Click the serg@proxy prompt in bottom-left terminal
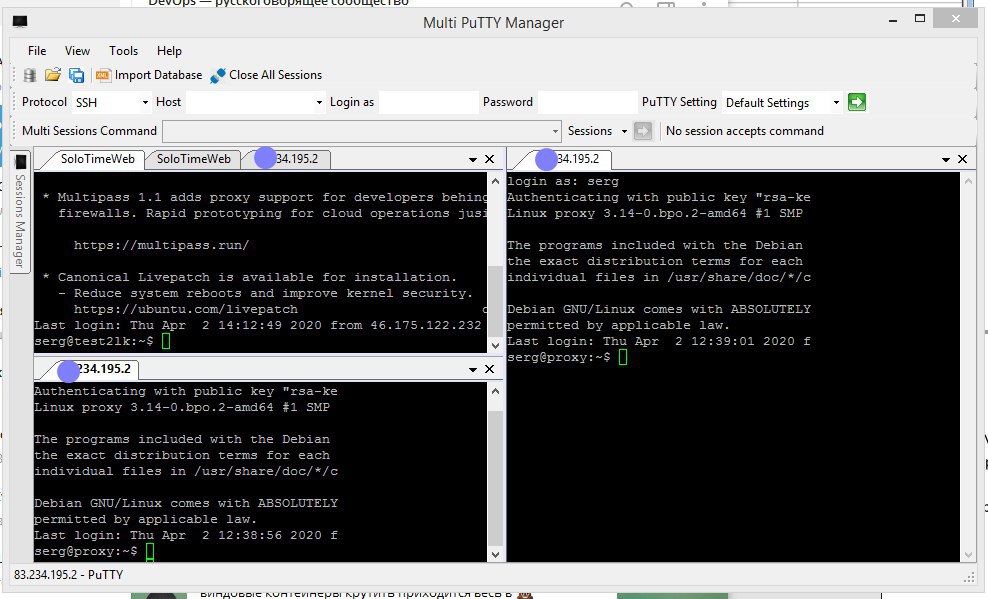Image resolution: width=988 pixels, height=599 pixels. 94,551
